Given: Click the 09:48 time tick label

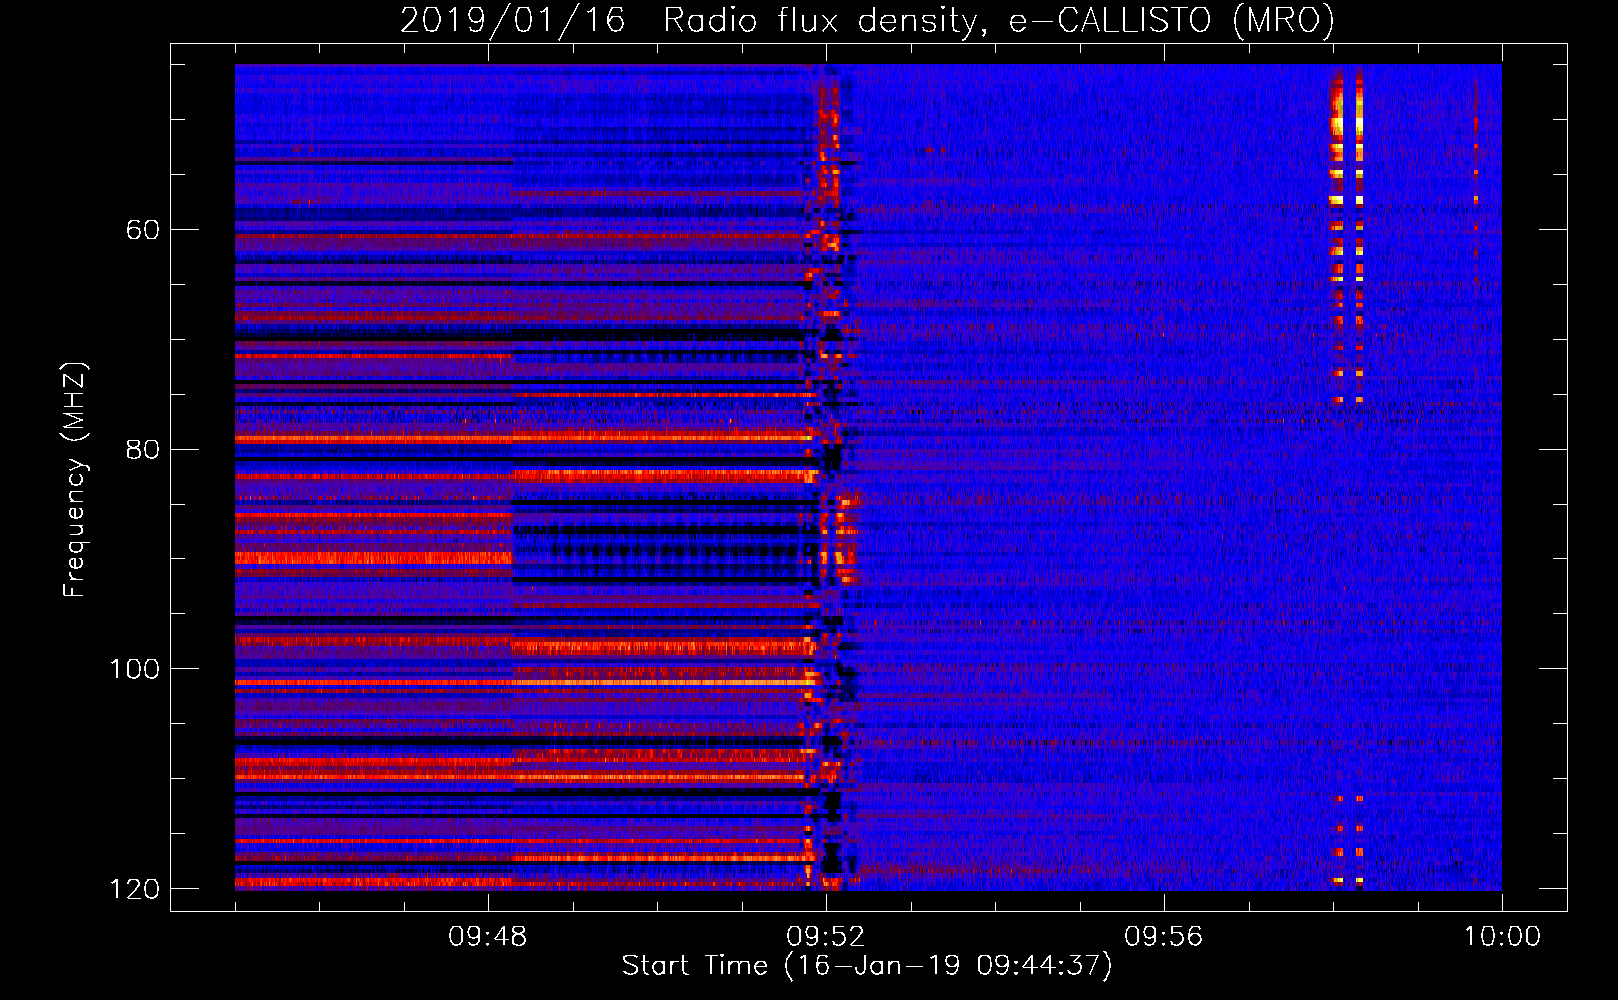Looking at the screenshot, I should (488, 937).
